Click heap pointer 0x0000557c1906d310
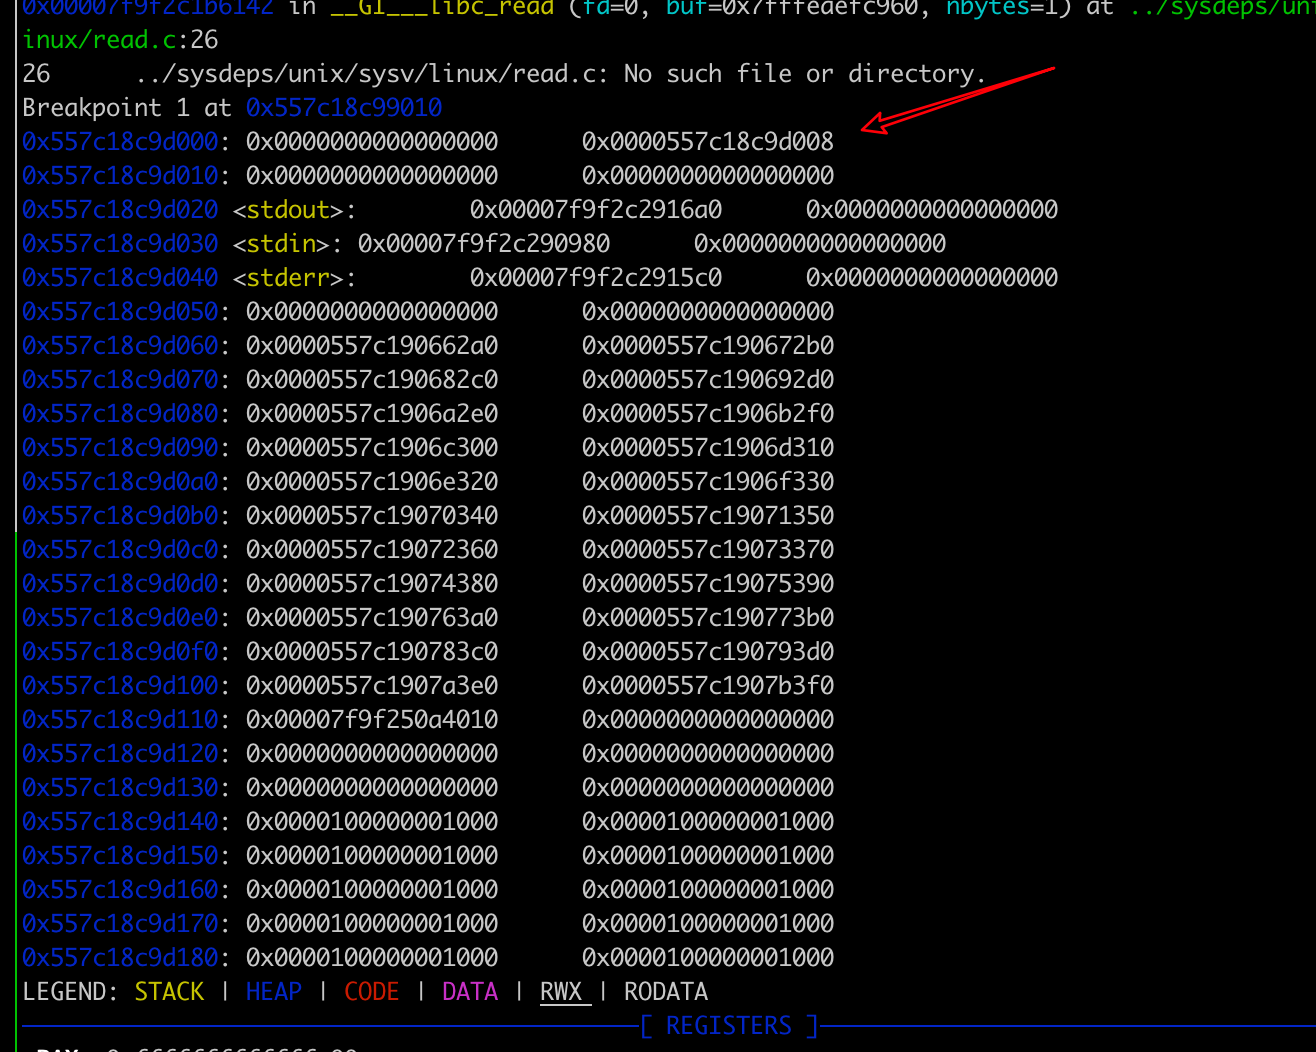1316x1052 pixels. coord(708,448)
